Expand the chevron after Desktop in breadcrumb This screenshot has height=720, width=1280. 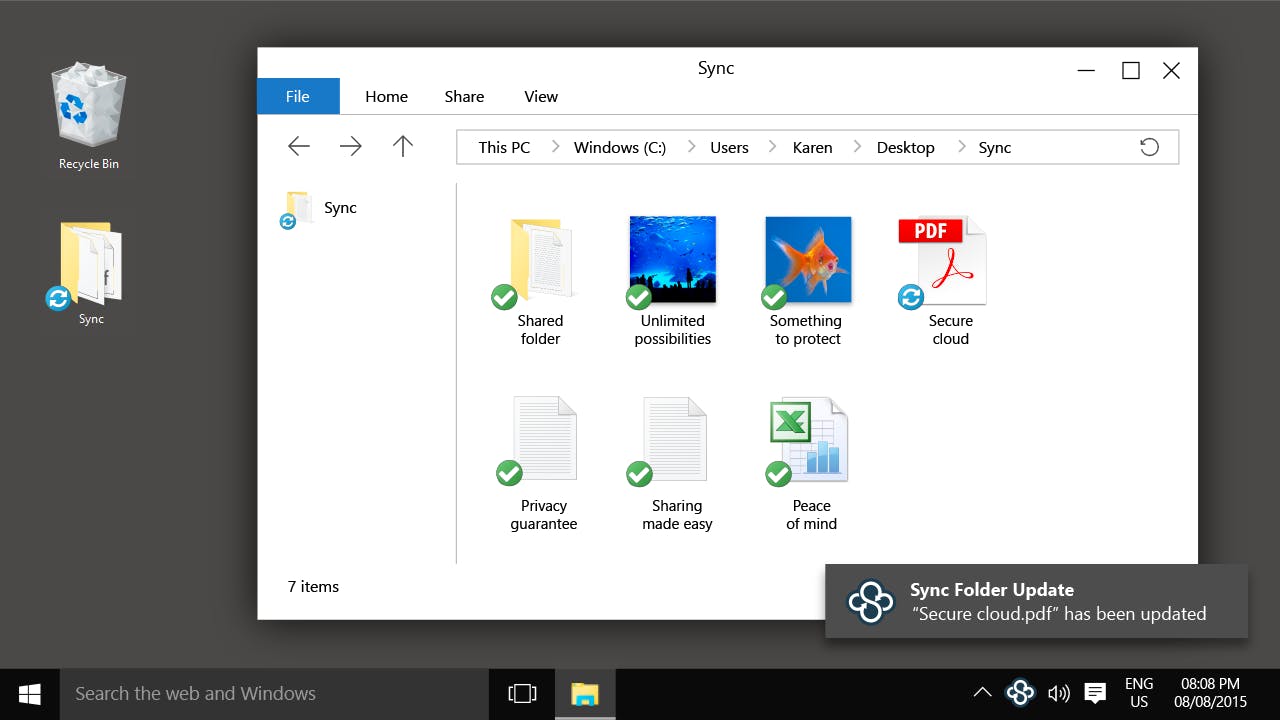961,147
